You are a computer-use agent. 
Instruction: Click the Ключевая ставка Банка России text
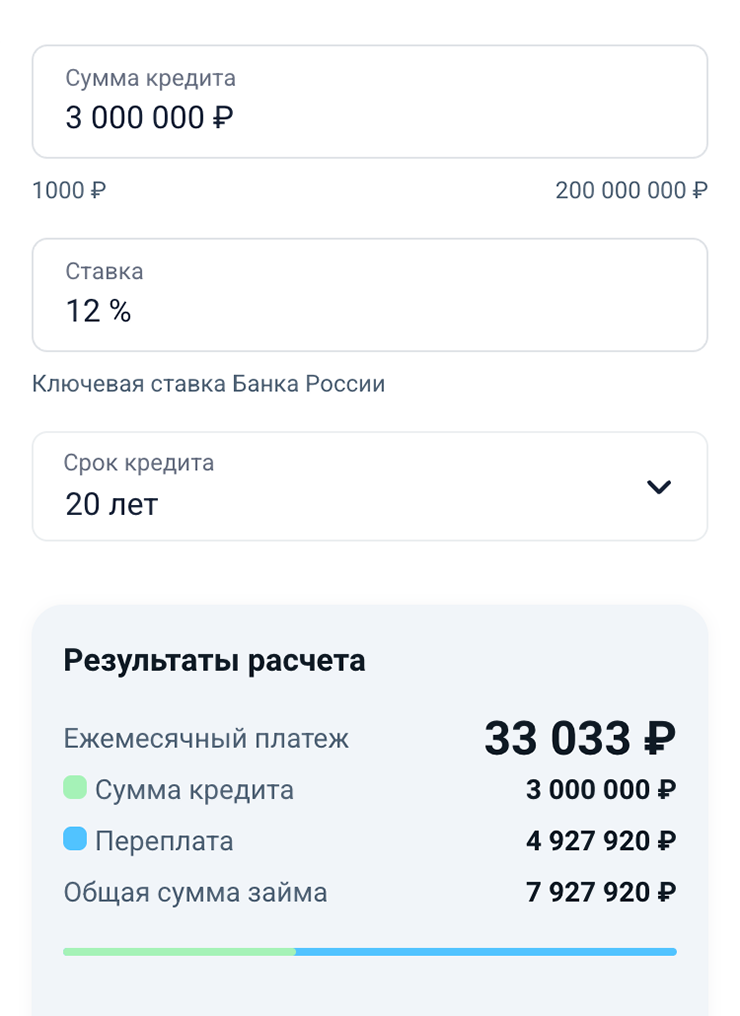[x=208, y=384]
